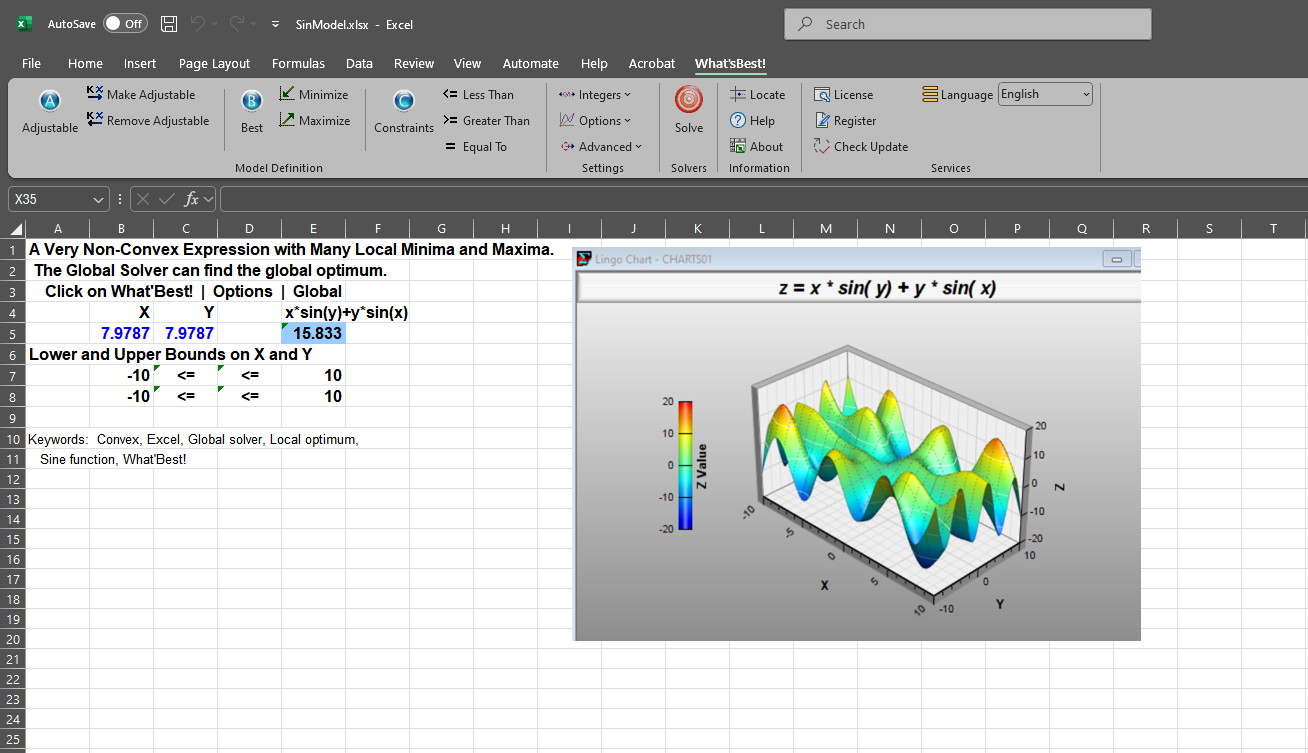Click the Z Value color legend bar
Image resolution: width=1308 pixels, height=753 pixels.
(685, 464)
